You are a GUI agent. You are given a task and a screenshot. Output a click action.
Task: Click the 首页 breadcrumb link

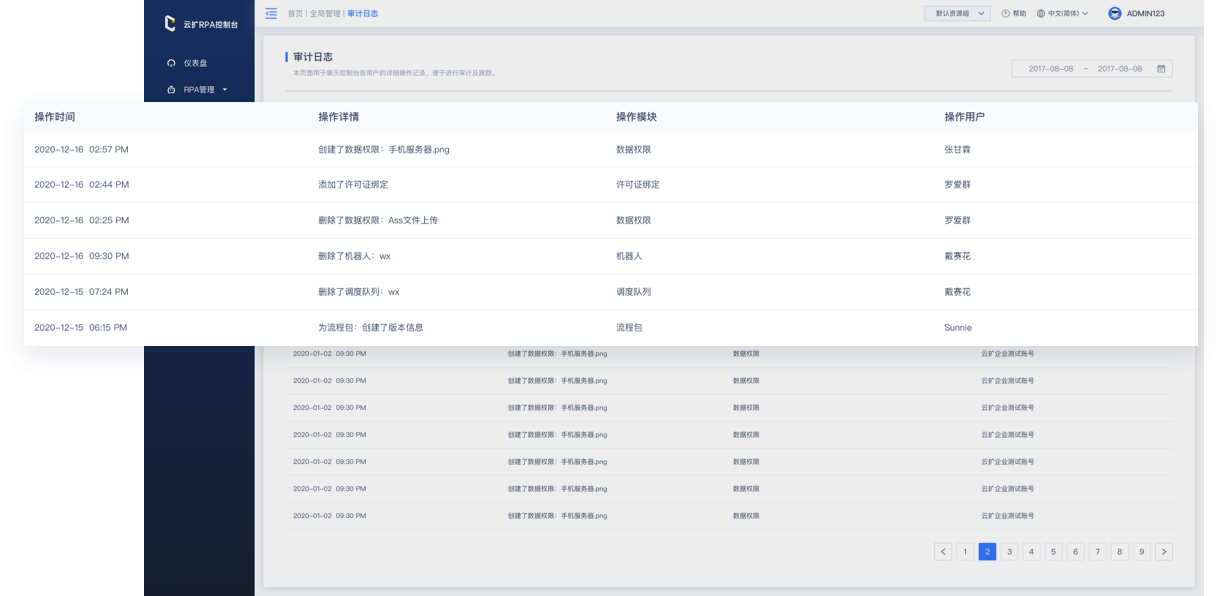point(295,14)
